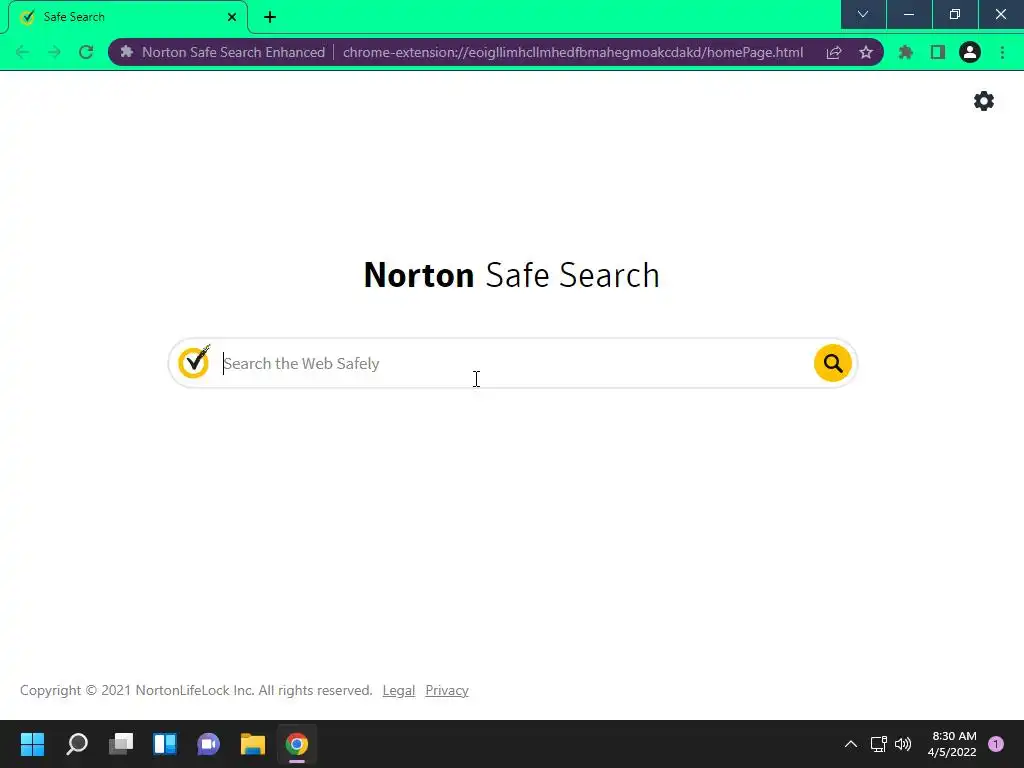Restore down the Chrome window

click(955, 14)
